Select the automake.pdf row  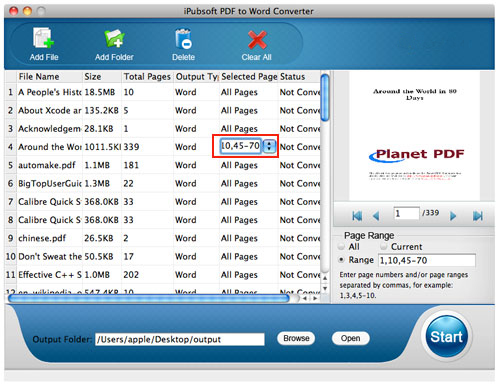[162, 165]
